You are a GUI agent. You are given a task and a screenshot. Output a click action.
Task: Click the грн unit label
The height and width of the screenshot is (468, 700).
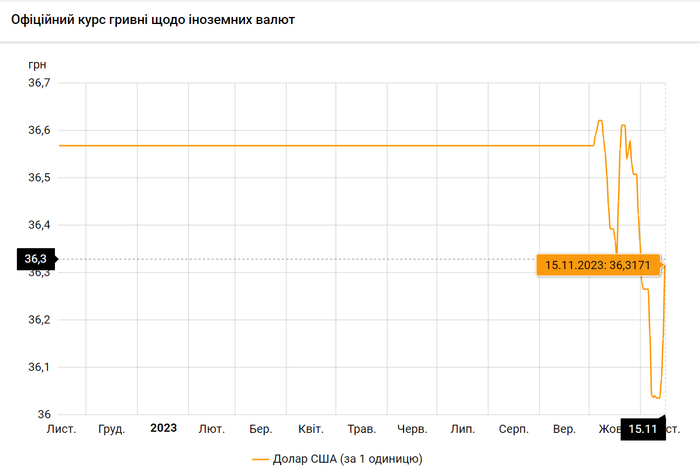[38, 65]
